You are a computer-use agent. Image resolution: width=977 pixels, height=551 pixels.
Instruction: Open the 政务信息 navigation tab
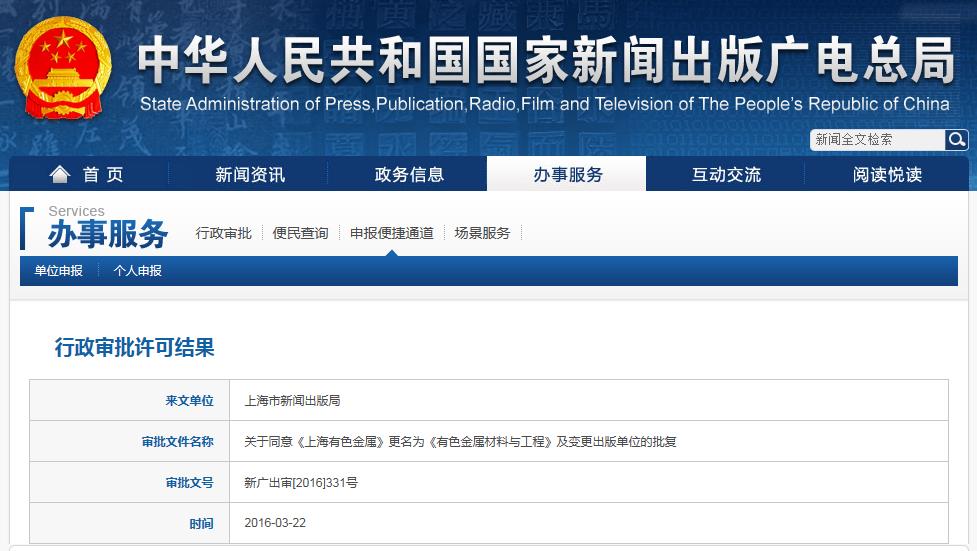409,174
